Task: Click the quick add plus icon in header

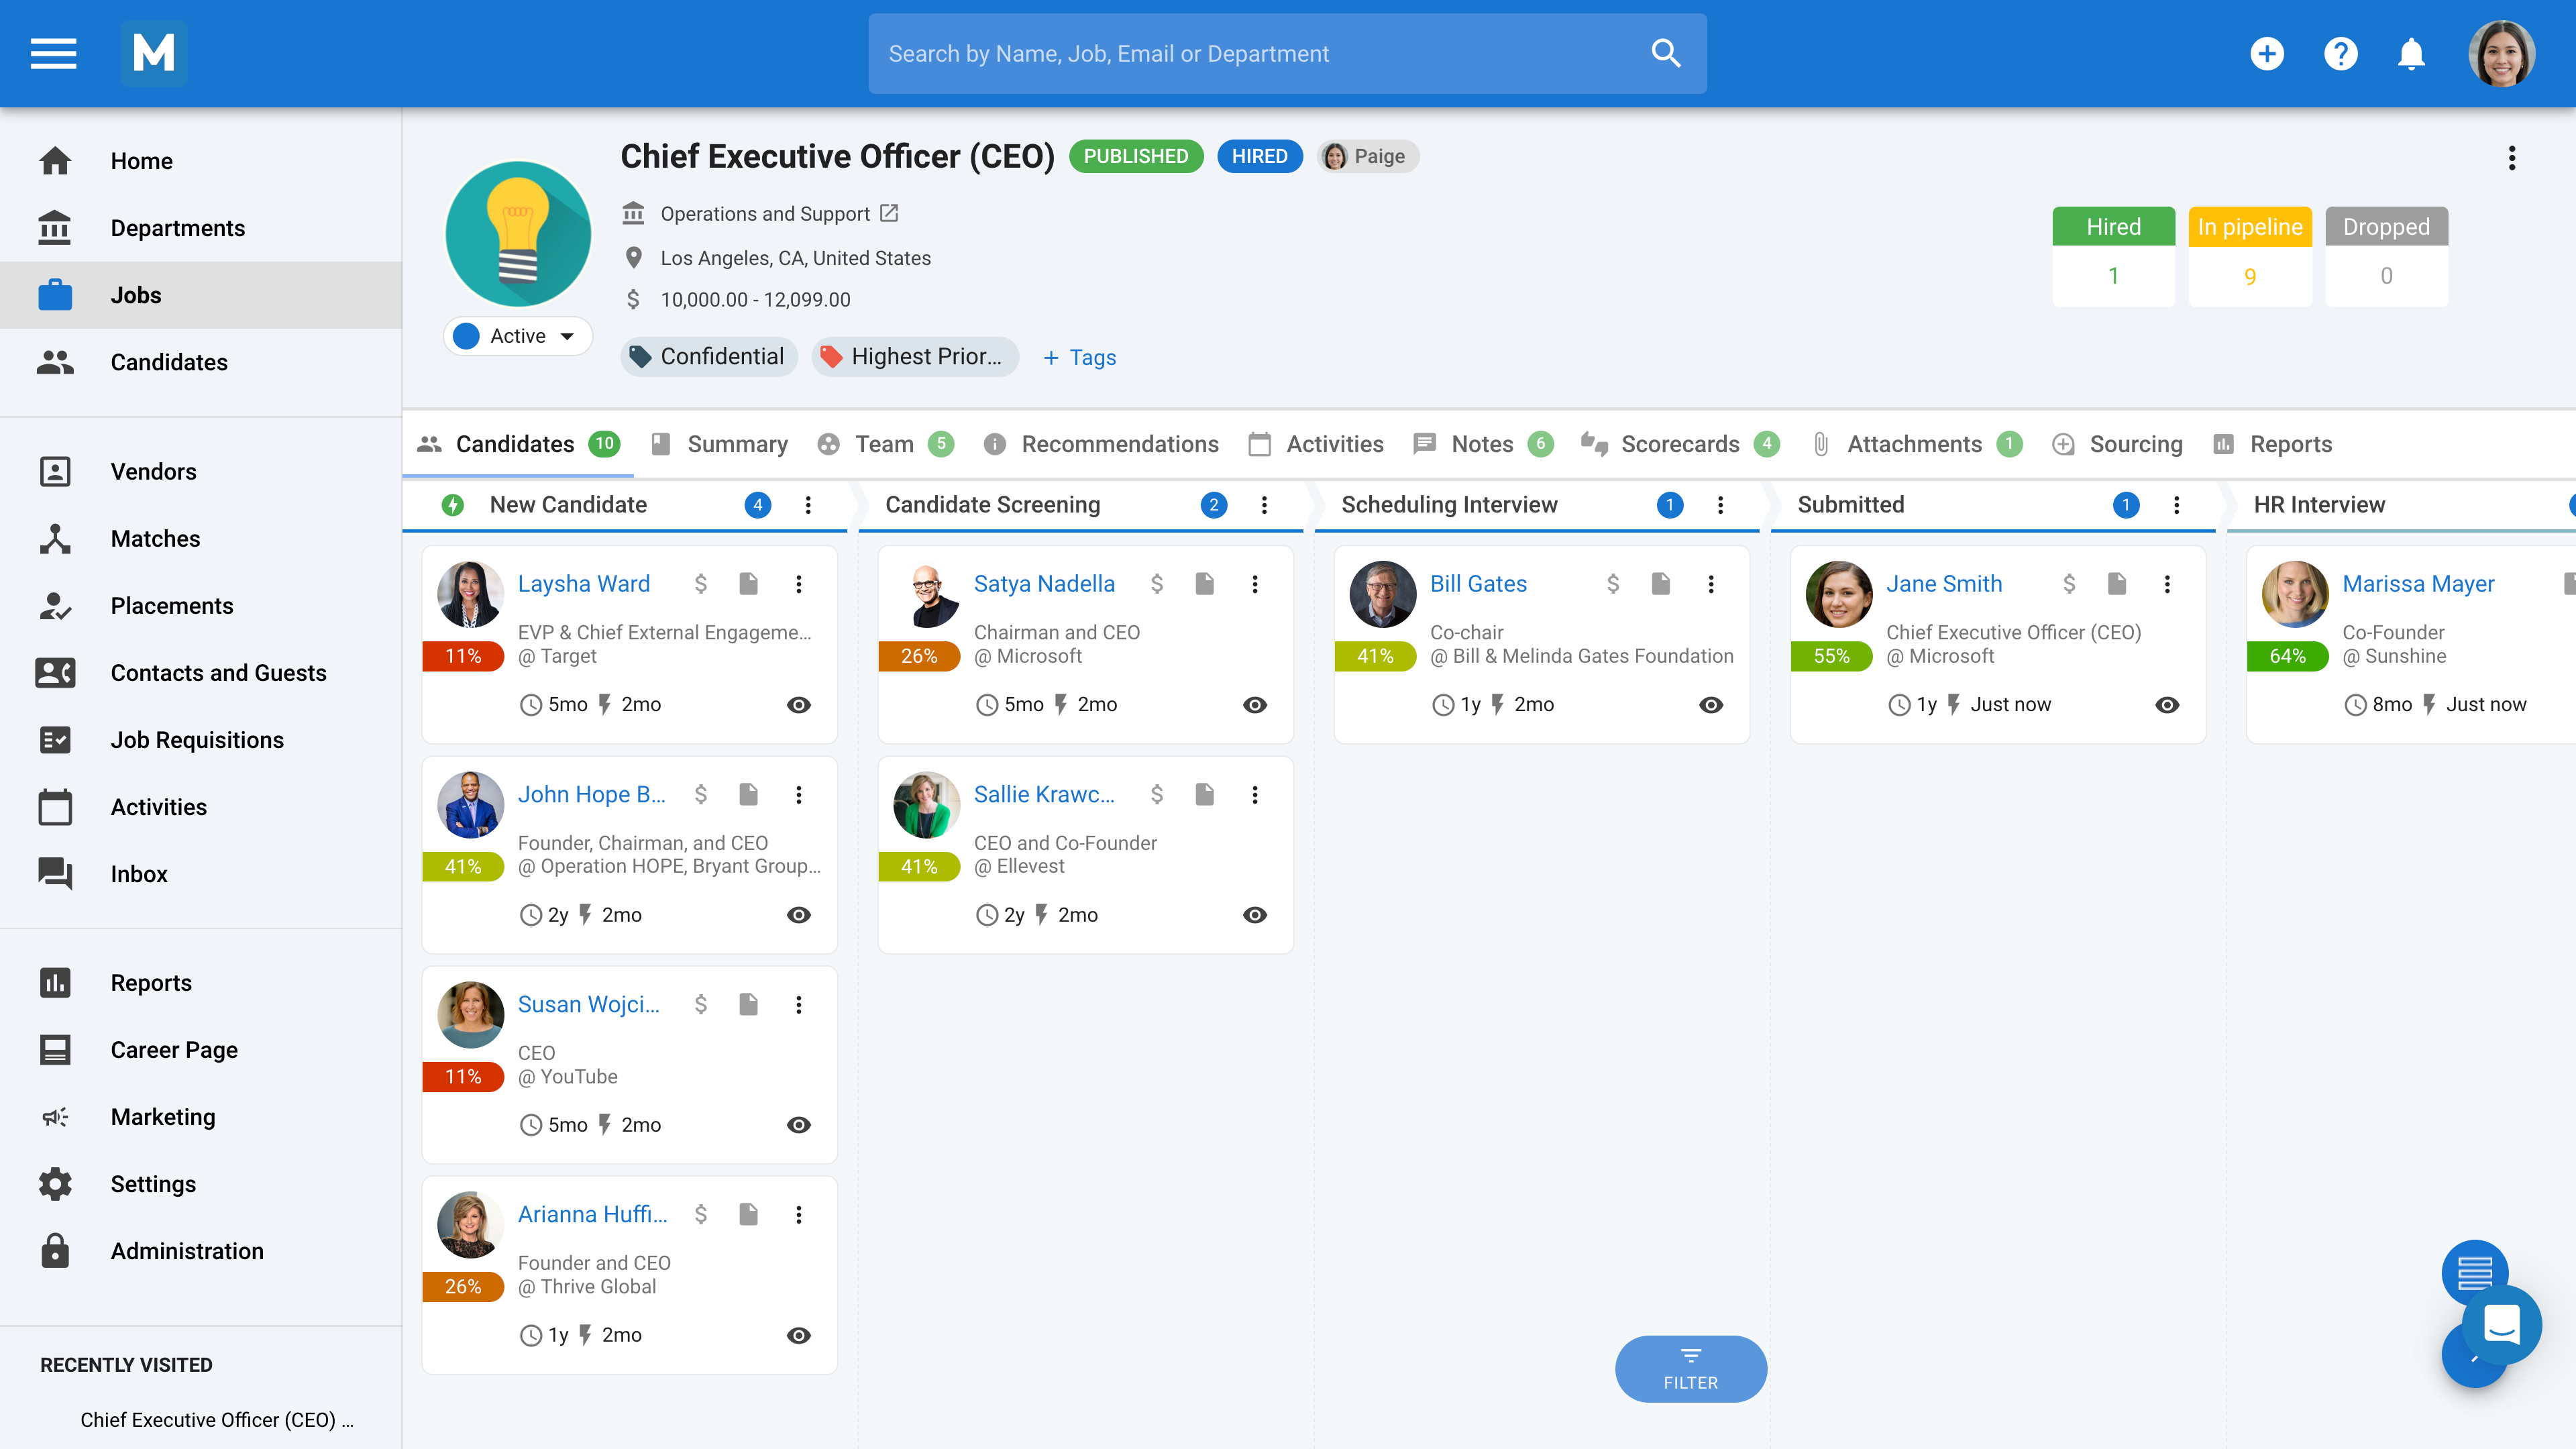Action: click(2268, 54)
